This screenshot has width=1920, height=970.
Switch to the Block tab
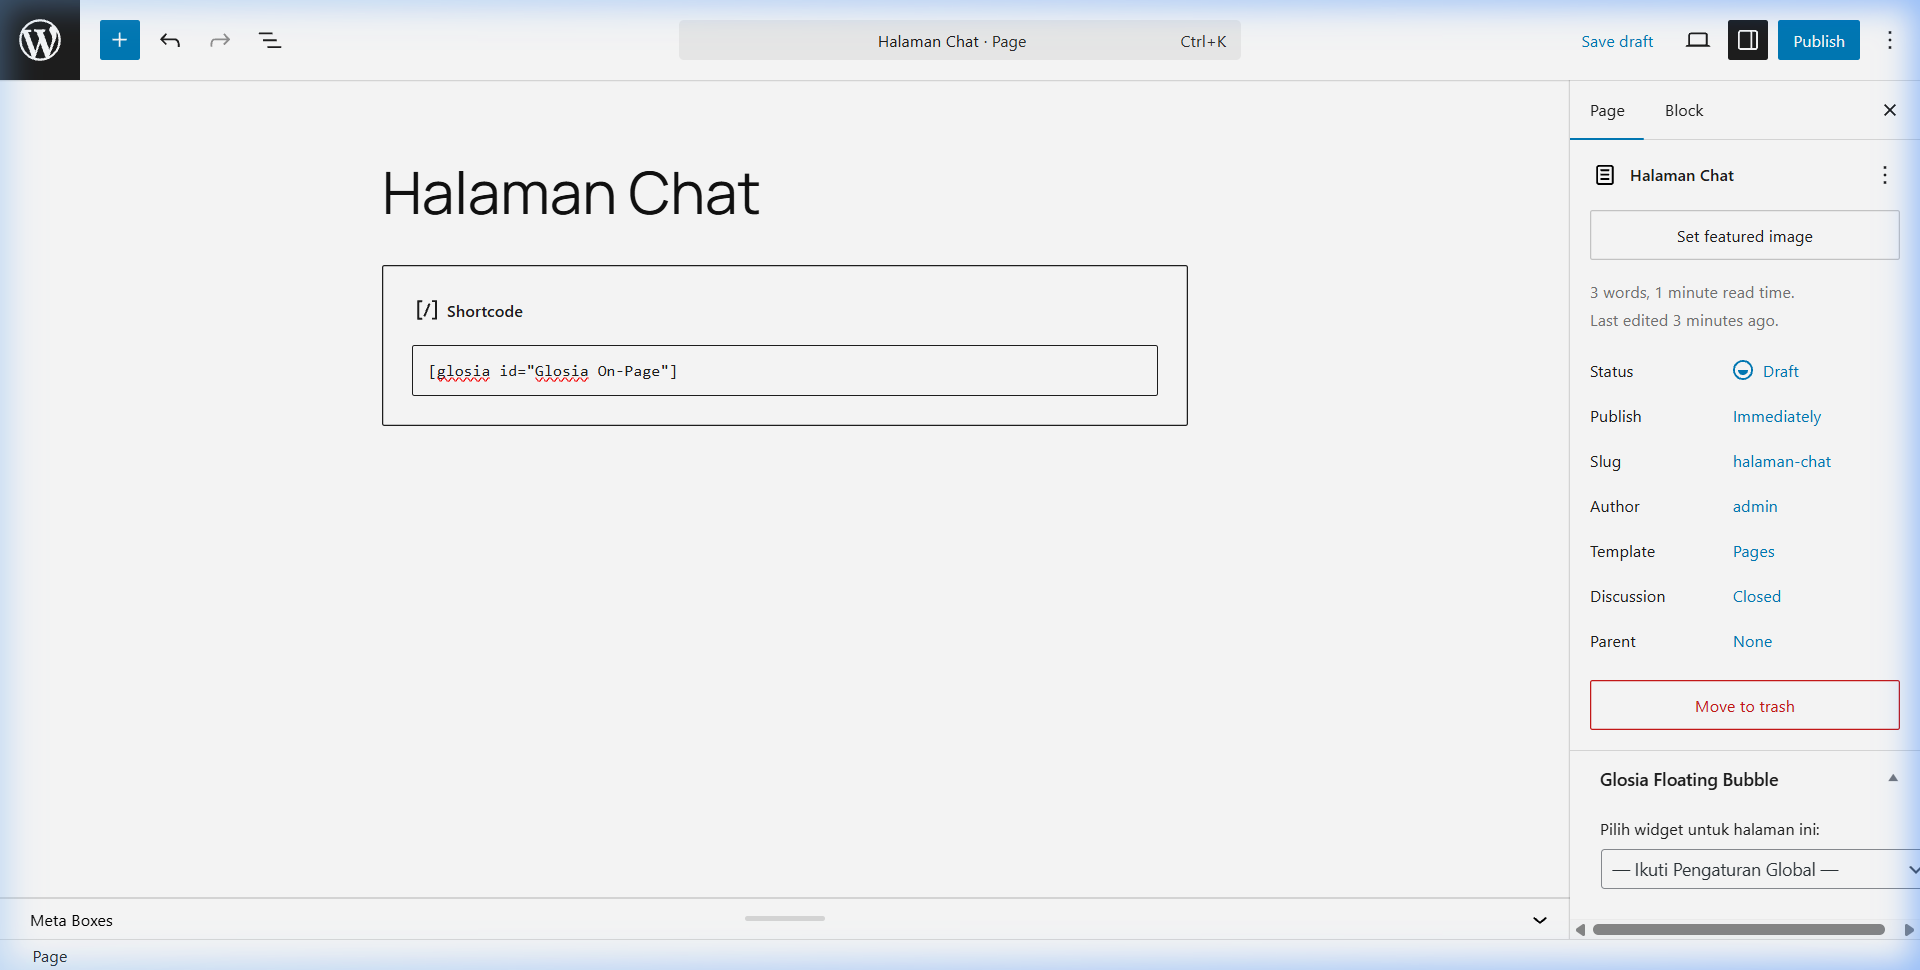click(x=1684, y=110)
